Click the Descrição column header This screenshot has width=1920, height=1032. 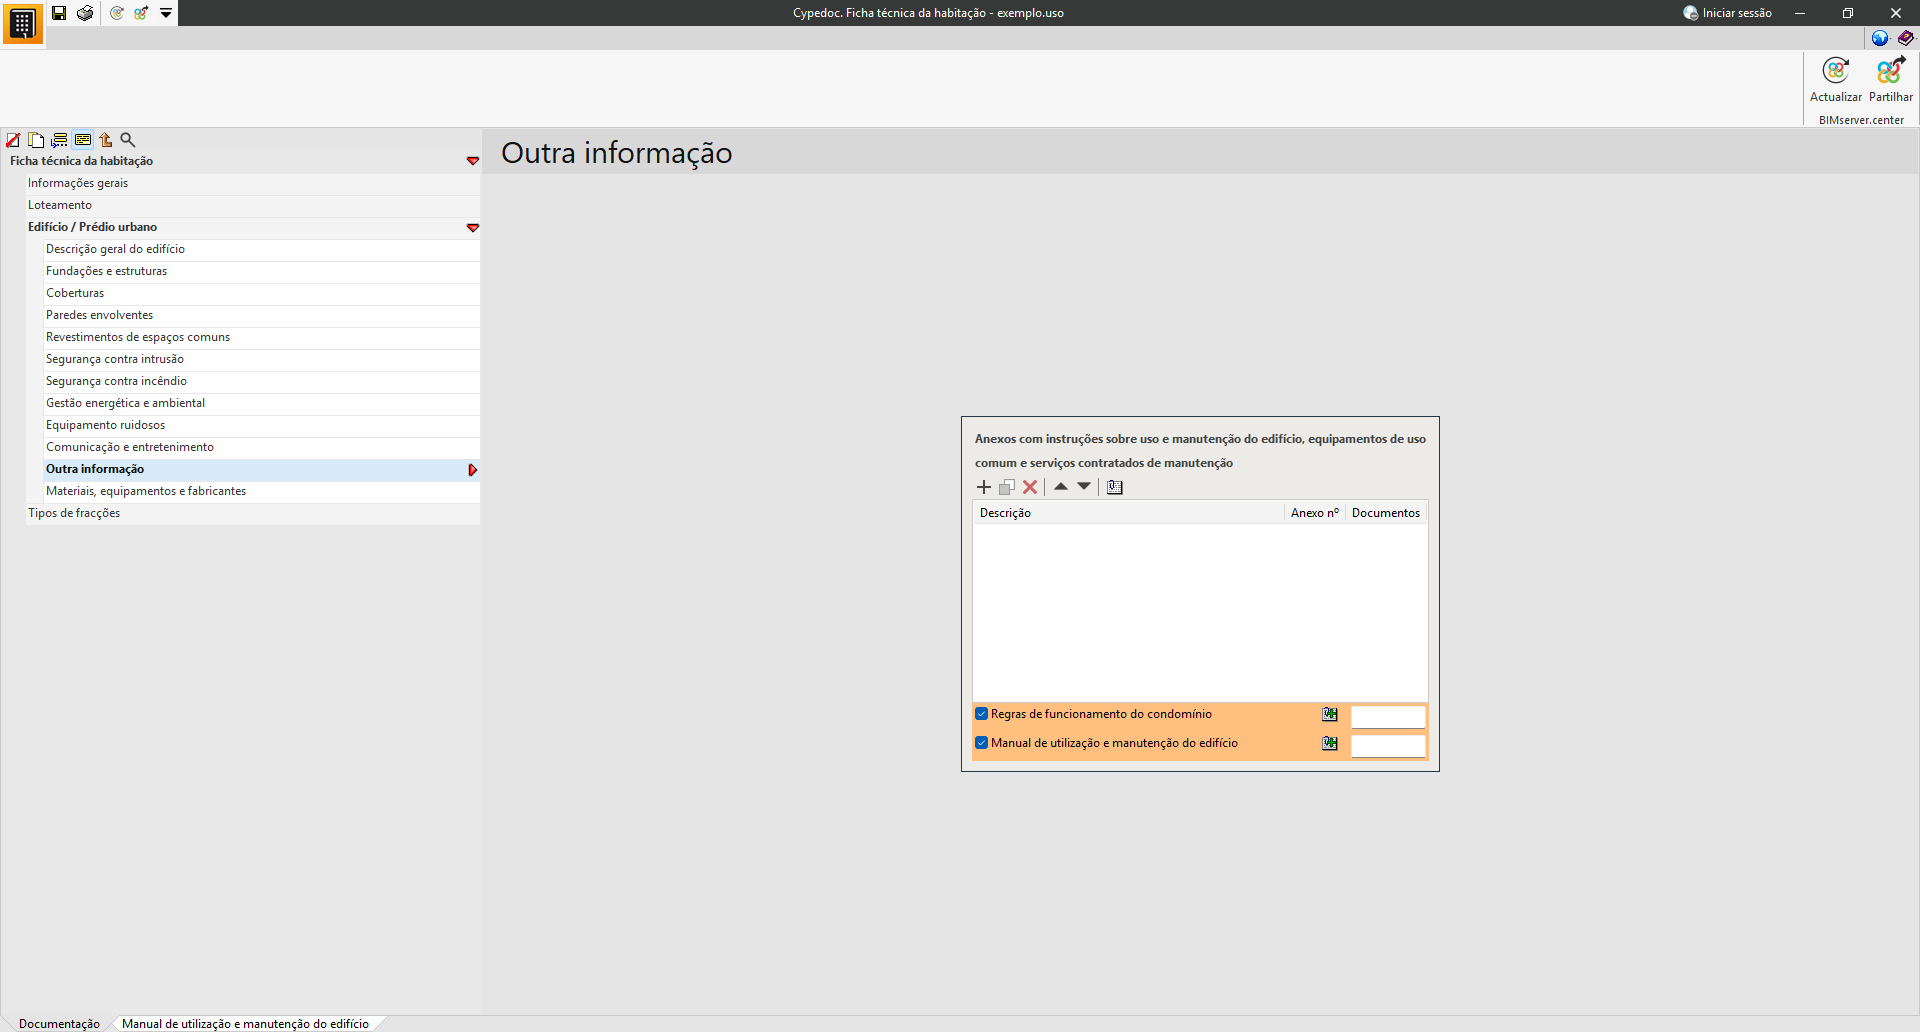click(1129, 513)
